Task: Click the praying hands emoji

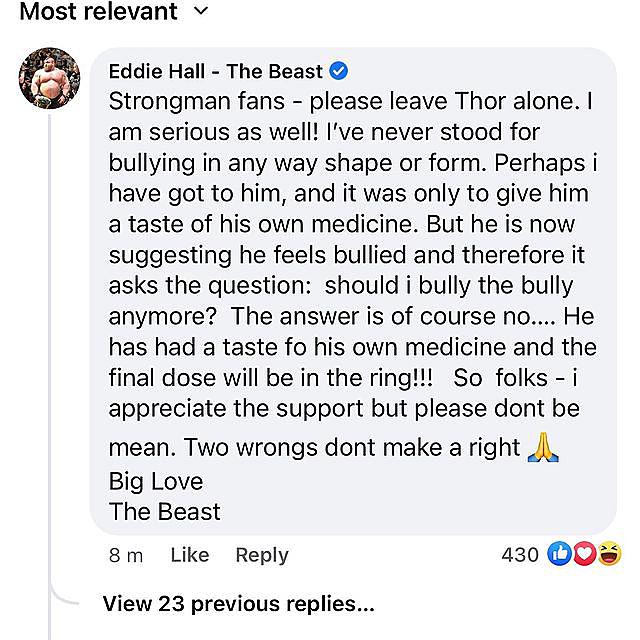Action: coord(542,447)
